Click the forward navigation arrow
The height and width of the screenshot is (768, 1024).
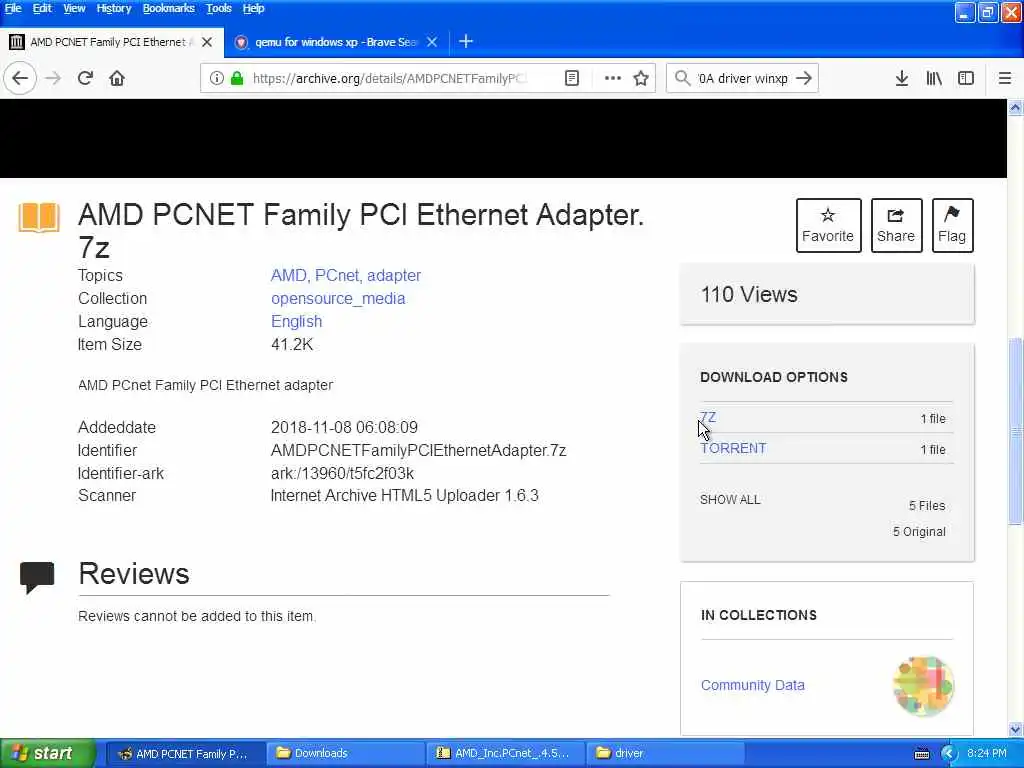tap(53, 78)
